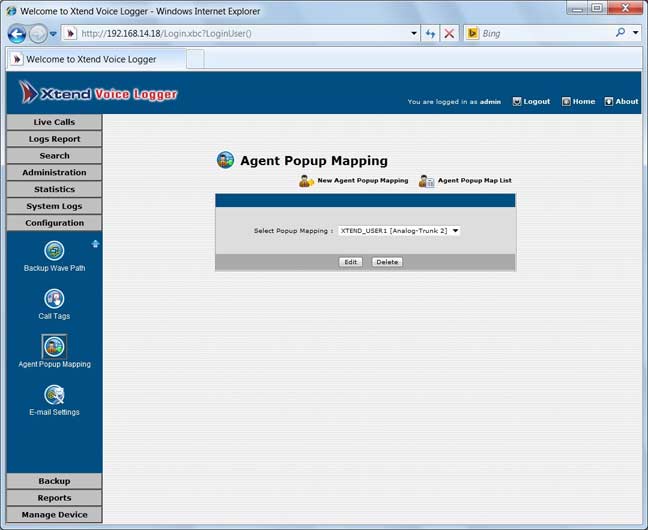Open the Administration menu
Viewport: 648px width, 530px height.
pos(54,172)
